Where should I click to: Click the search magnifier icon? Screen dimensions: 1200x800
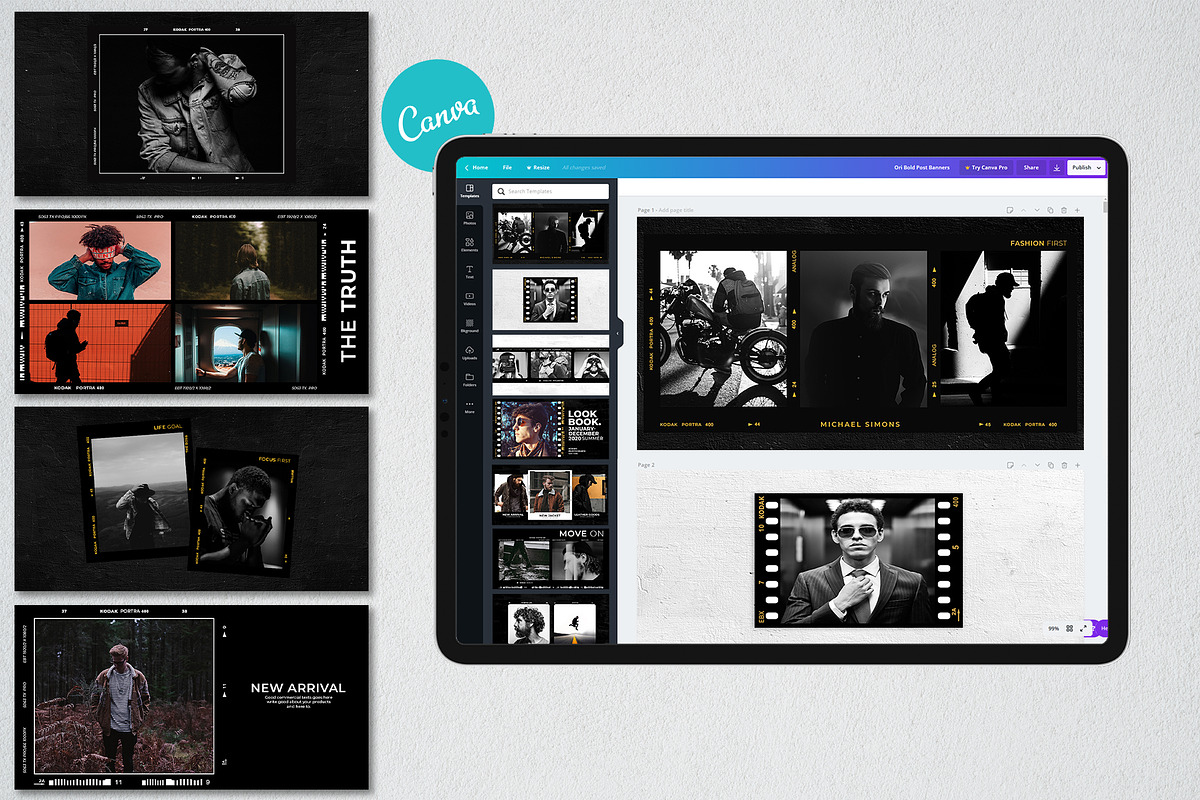point(502,191)
